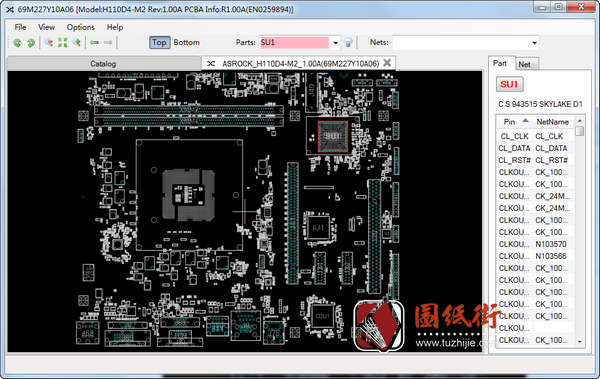Sort by the NetName column header

pos(553,122)
